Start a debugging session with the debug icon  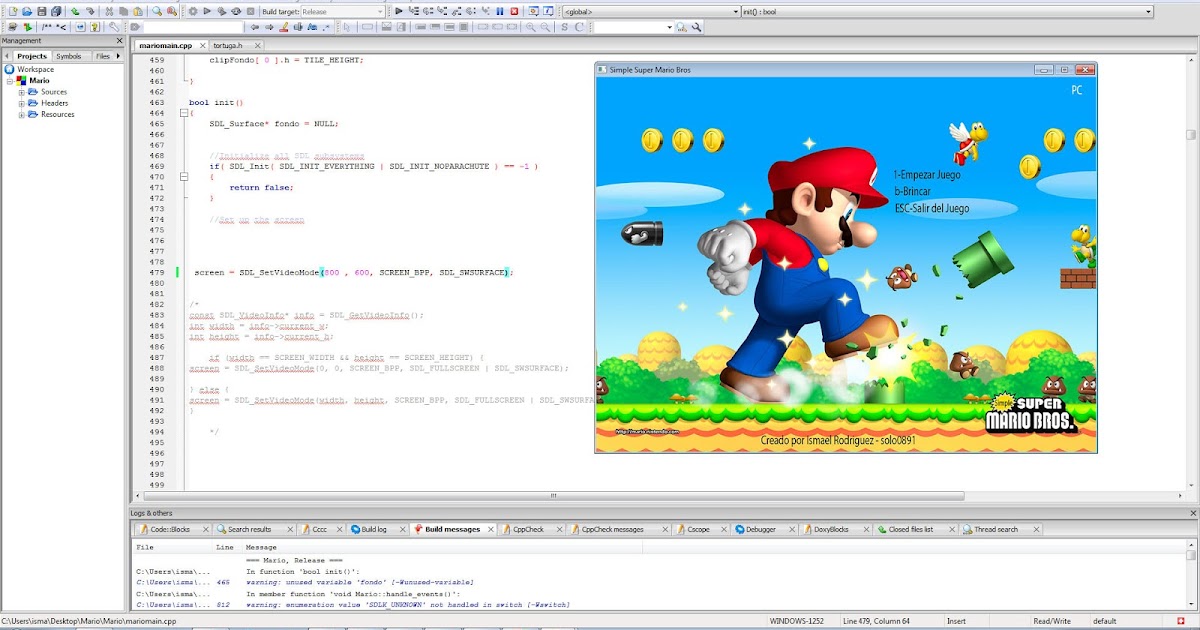pos(399,10)
